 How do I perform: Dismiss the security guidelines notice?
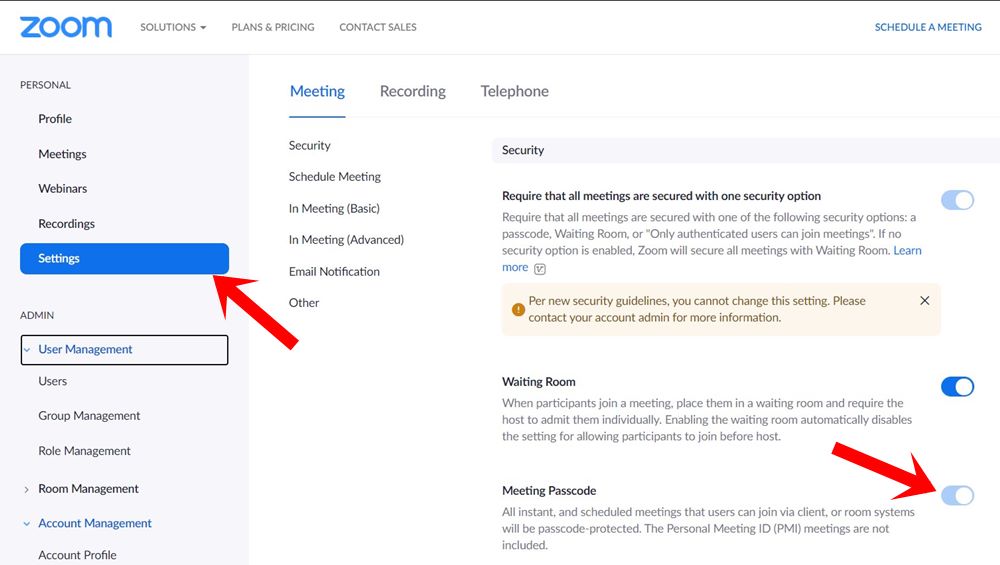[924, 300]
